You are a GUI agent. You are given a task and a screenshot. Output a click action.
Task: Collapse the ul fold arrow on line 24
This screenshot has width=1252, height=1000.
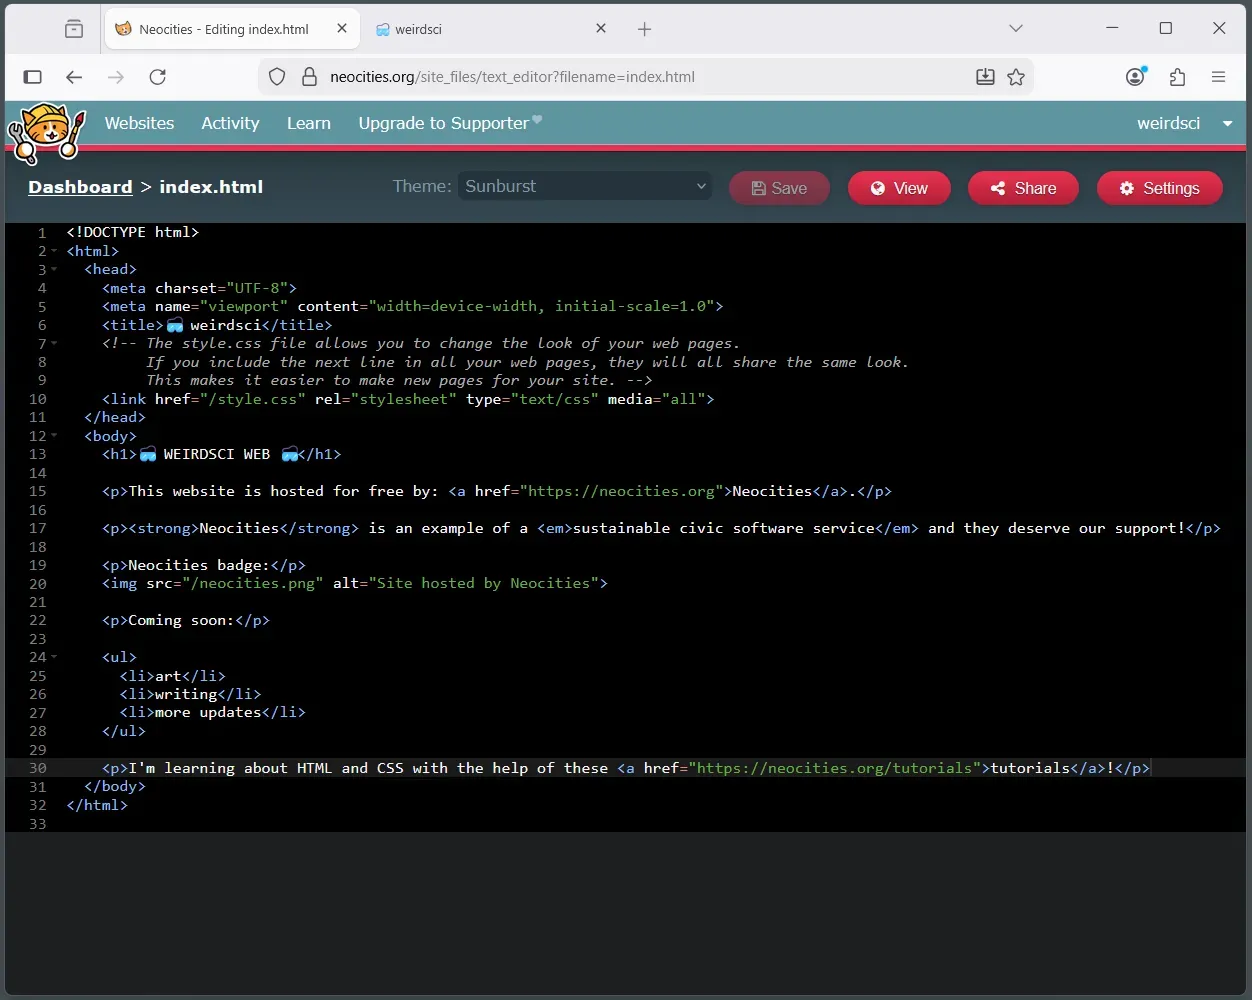(54, 657)
